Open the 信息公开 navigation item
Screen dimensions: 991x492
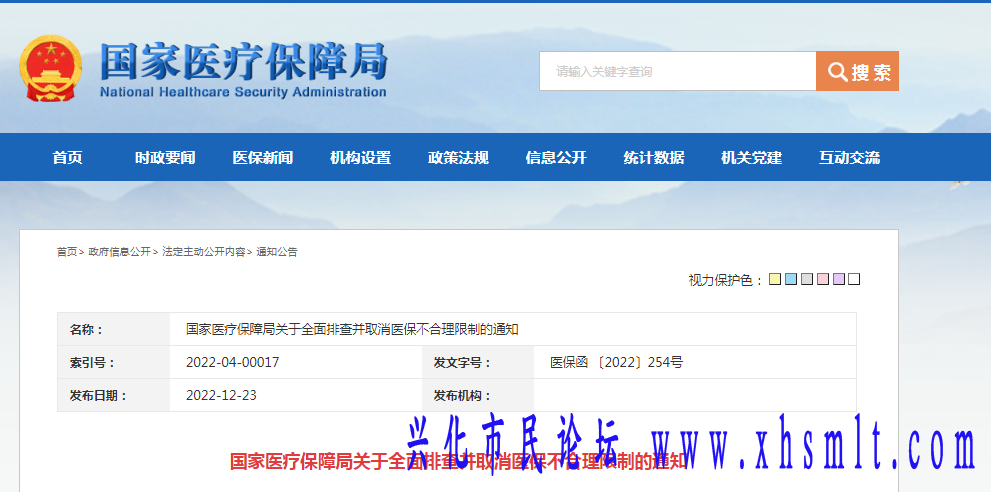coord(556,157)
